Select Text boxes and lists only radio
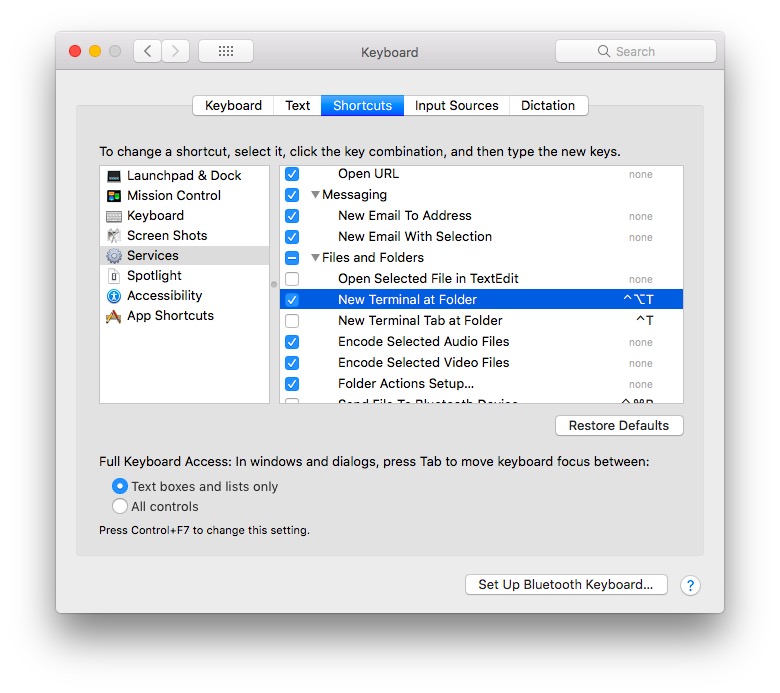Image resolution: width=780 pixels, height=693 pixels. [119, 486]
